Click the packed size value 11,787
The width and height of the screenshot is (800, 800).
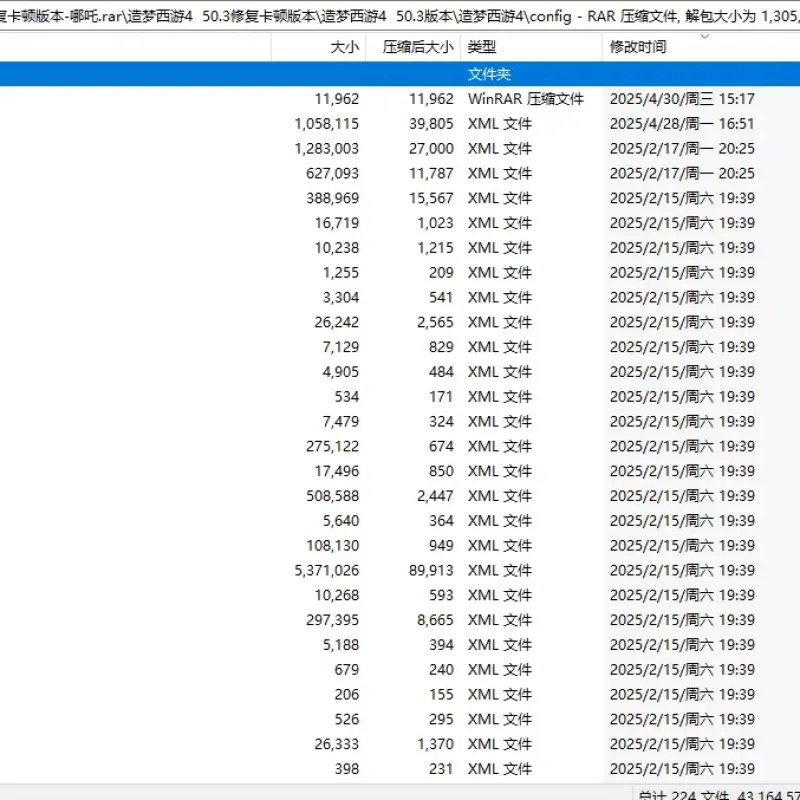coord(431,173)
